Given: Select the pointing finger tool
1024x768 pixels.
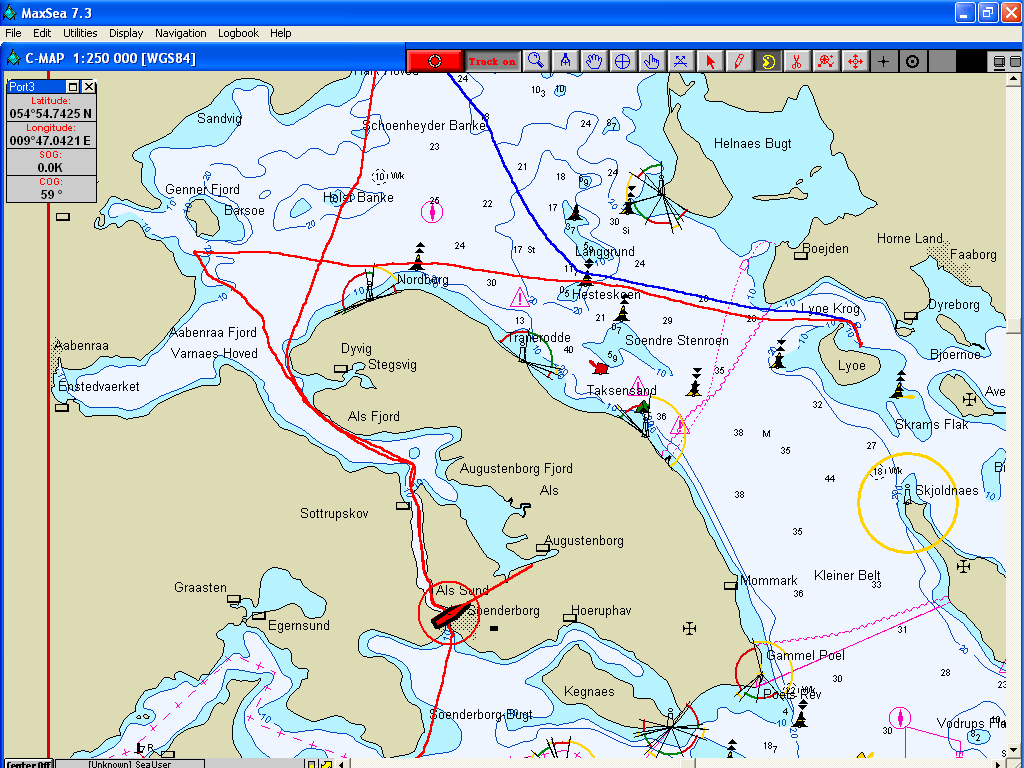Looking at the screenshot, I should [x=652, y=61].
